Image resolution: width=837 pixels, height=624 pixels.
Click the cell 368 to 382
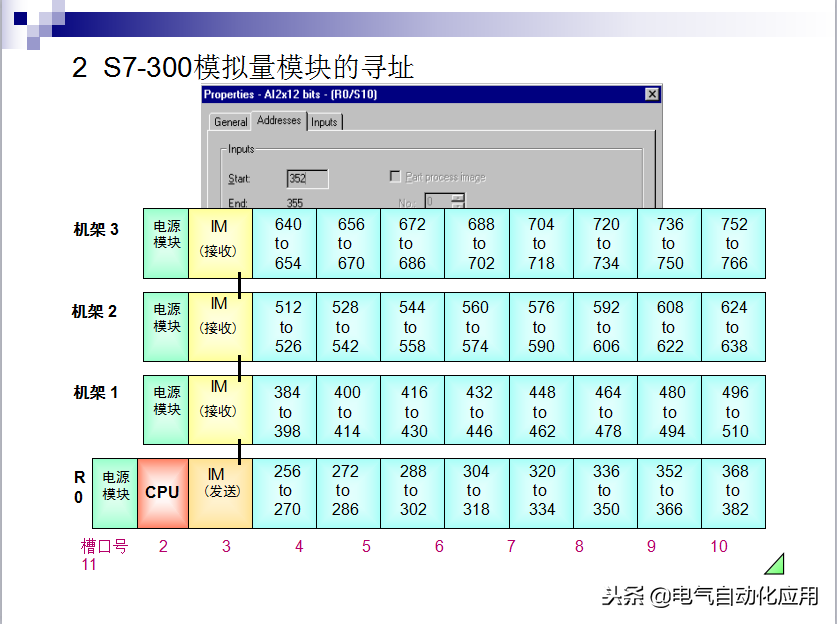(x=734, y=493)
